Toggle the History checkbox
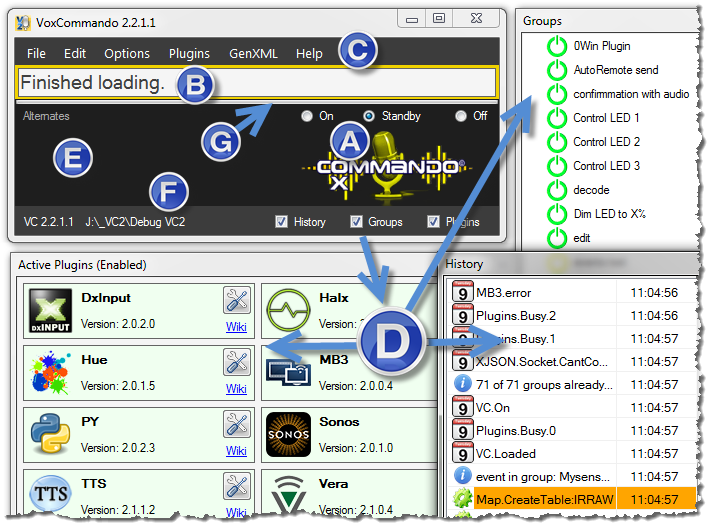The width and height of the screenshot is (712, 528). pyautogui.click(x=282, y=222)
